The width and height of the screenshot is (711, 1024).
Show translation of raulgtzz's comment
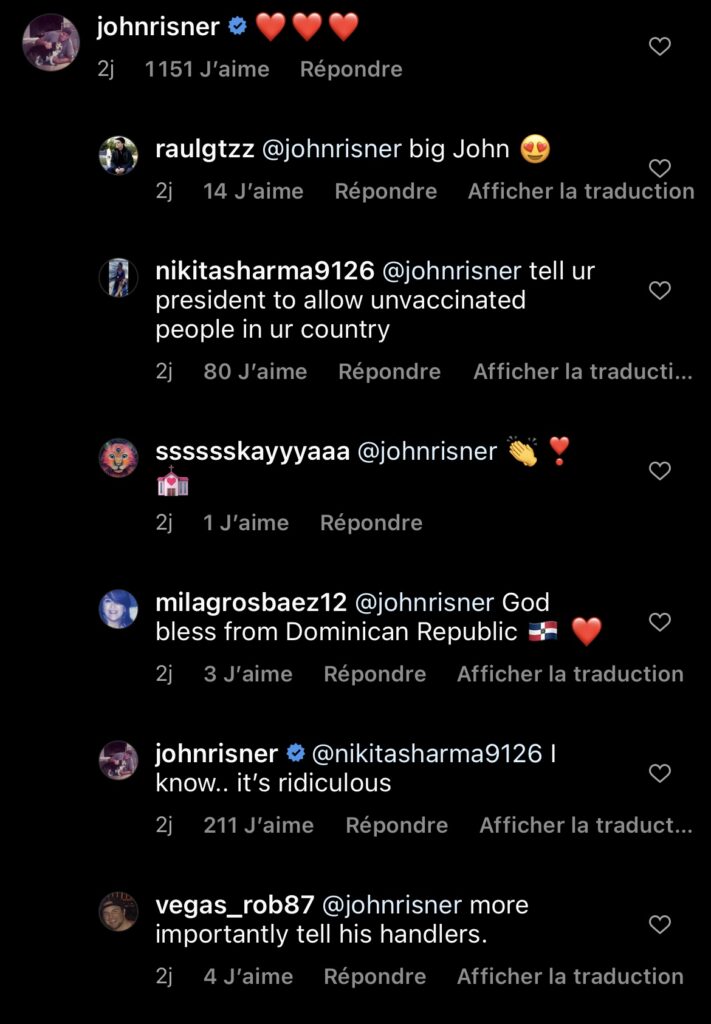(581, 191)
